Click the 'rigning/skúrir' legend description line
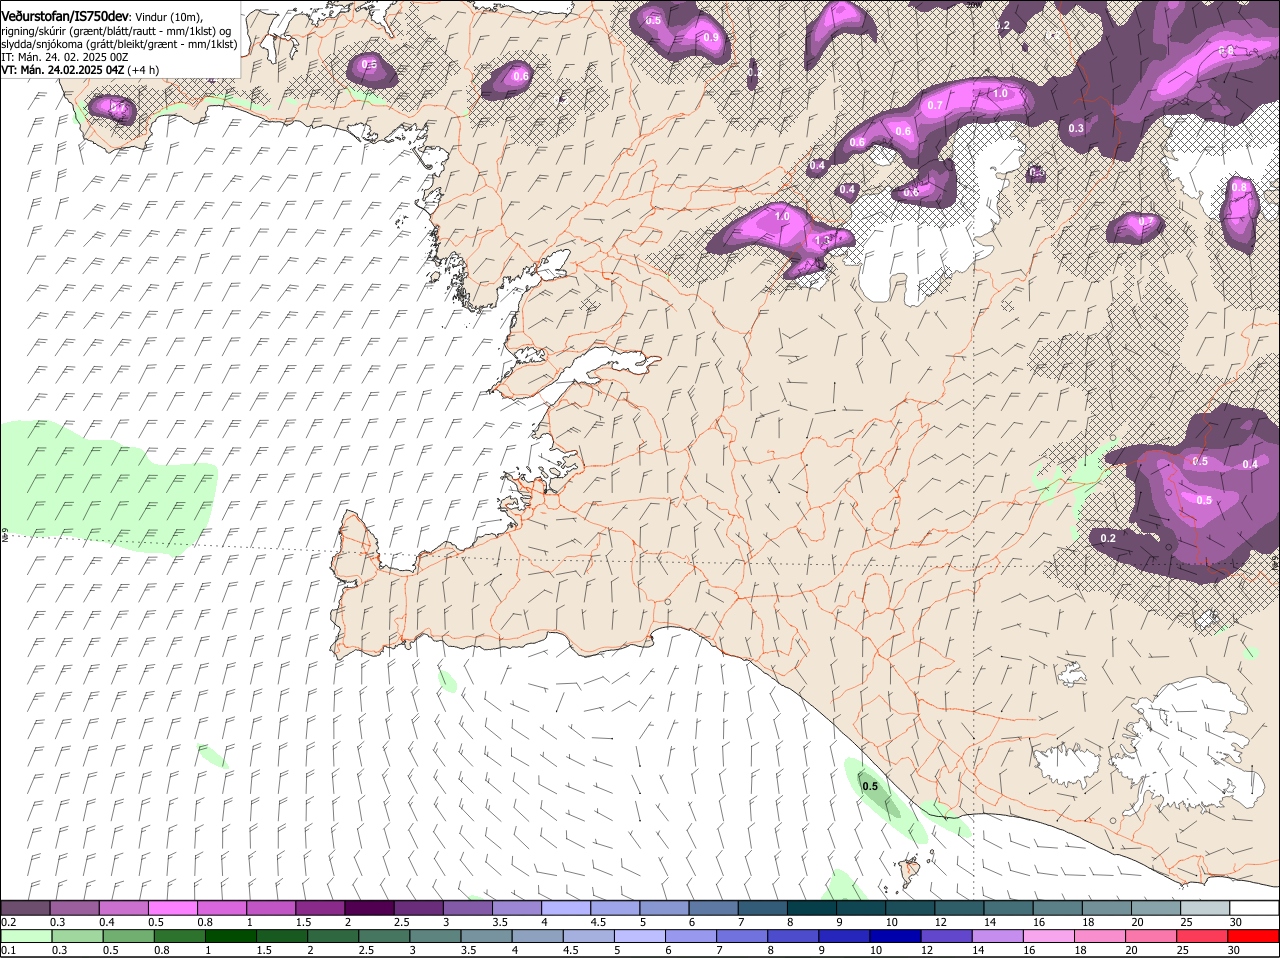This screenshot has height=958, width=1280. pos(116,31)
